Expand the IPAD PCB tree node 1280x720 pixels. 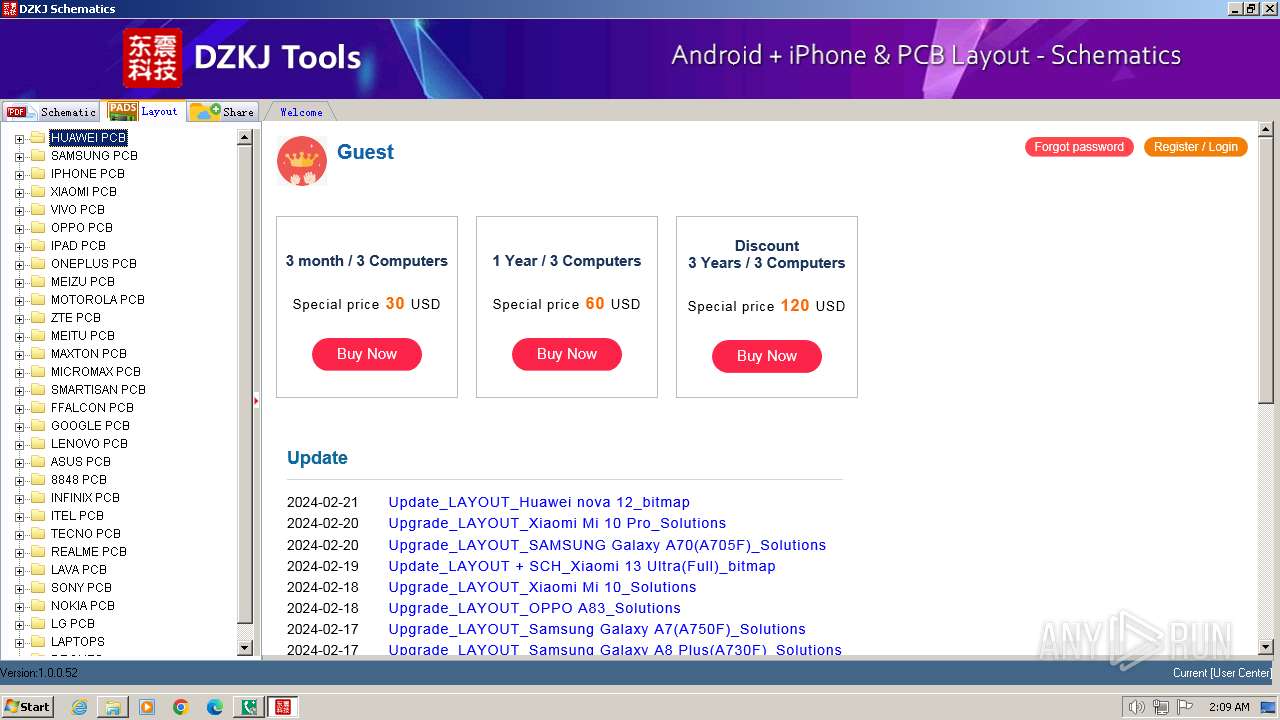[19, 246]
